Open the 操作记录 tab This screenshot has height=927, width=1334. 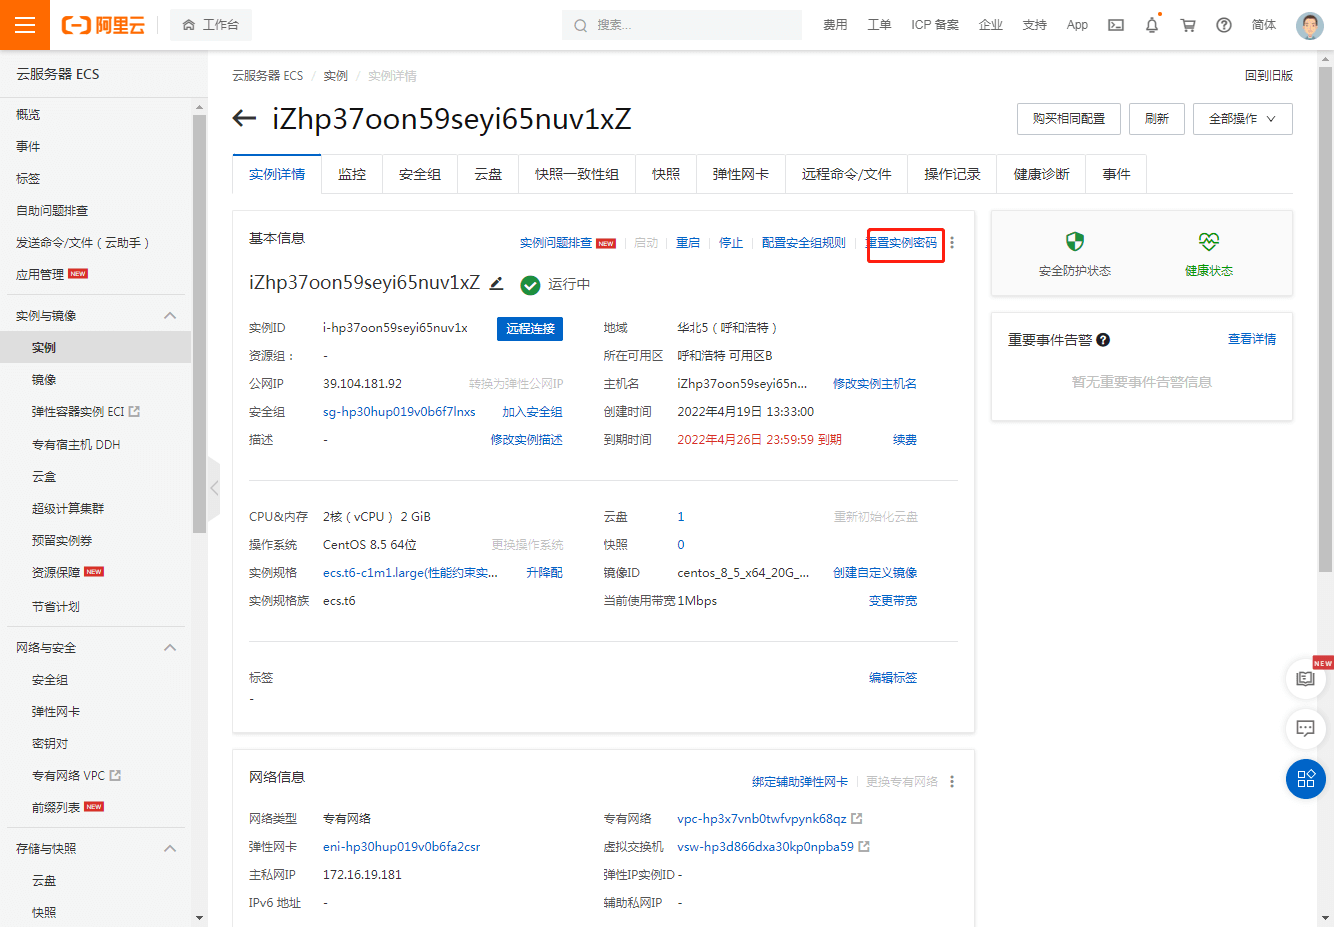click(953, 174)
